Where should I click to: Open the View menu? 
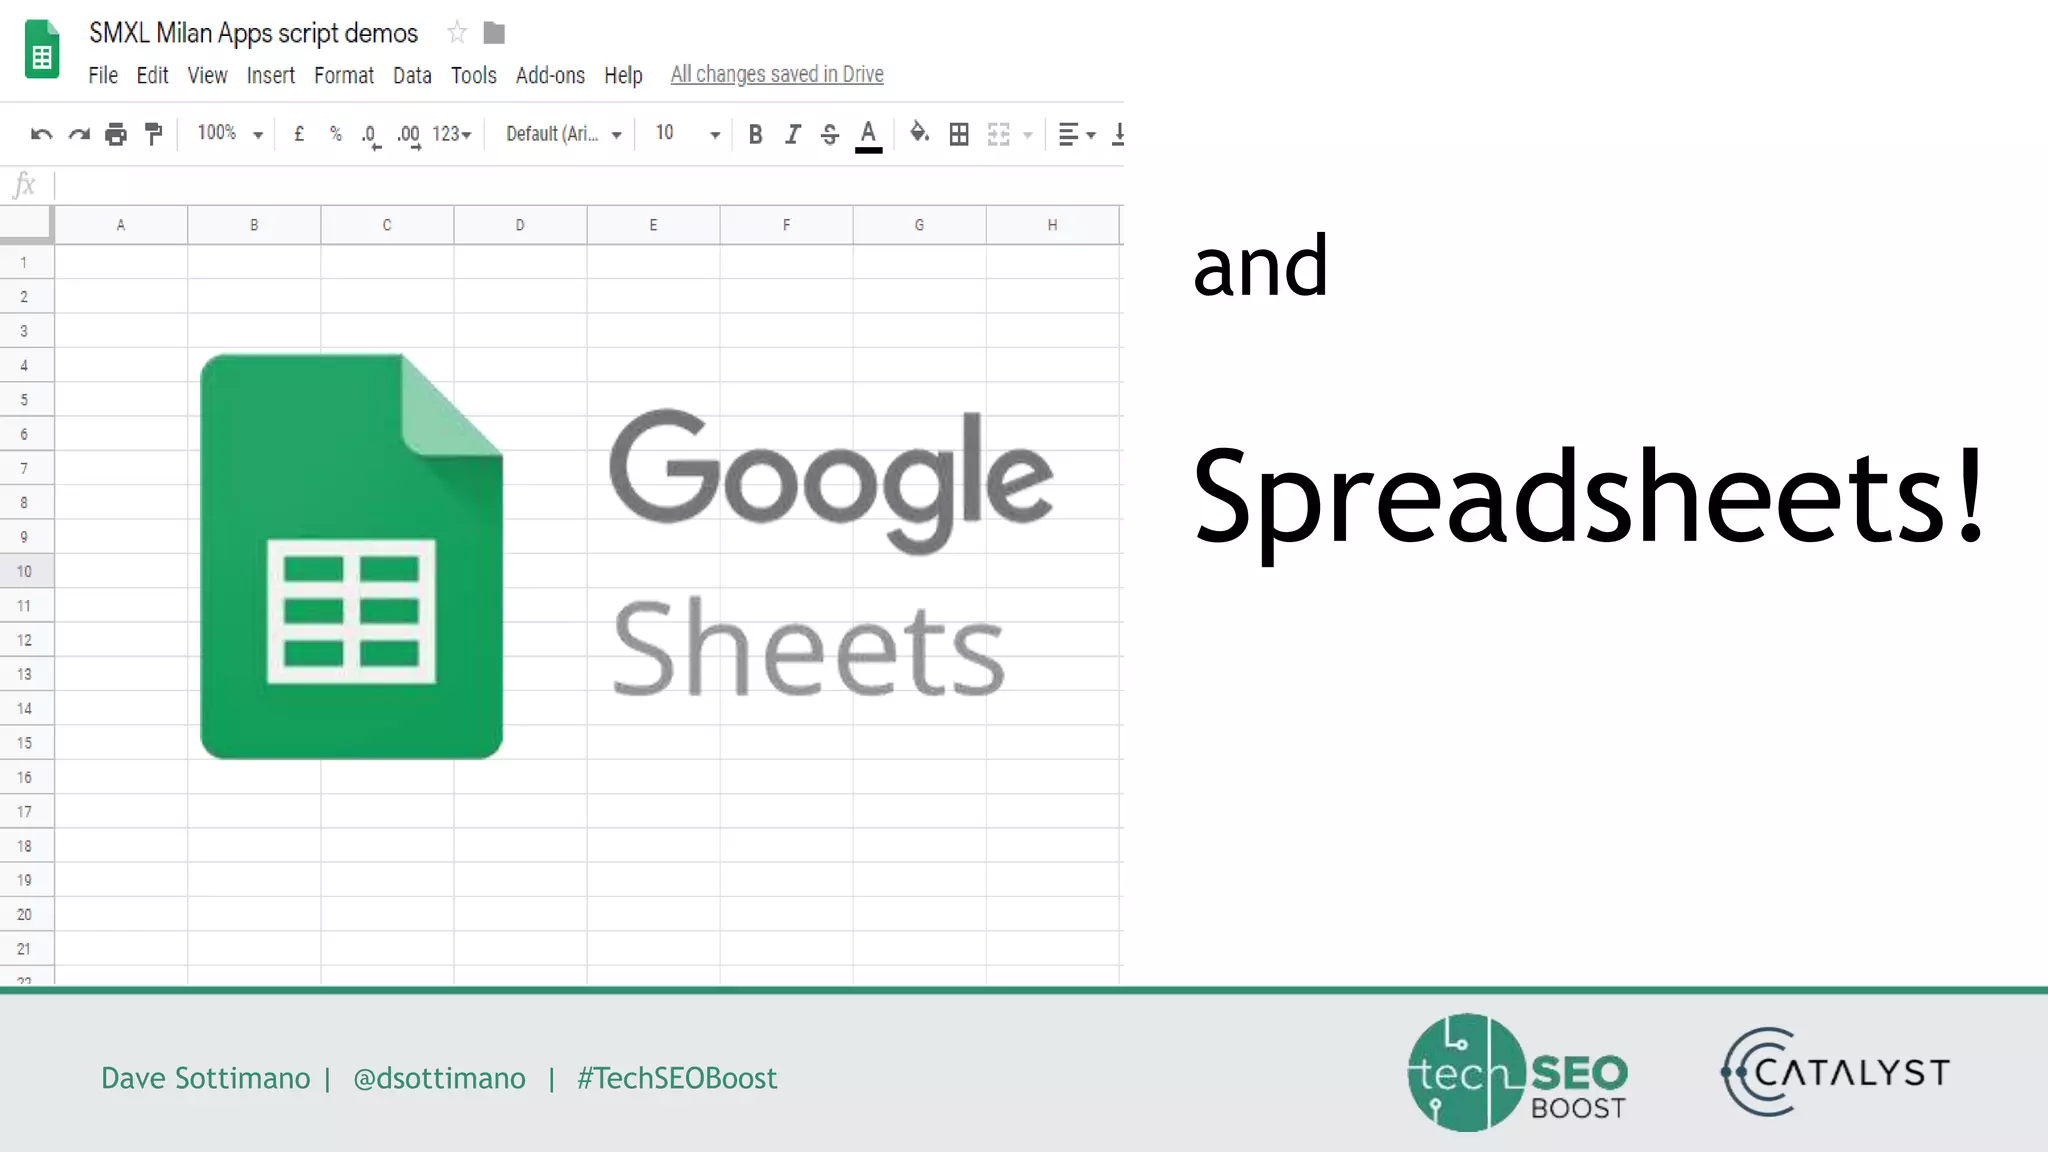tap(207, 75)
